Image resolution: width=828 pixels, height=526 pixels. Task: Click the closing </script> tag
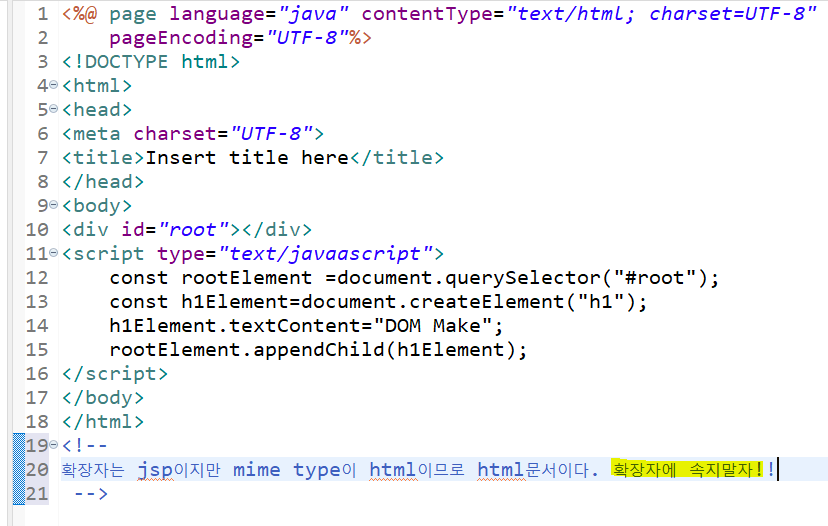(115, 374)
